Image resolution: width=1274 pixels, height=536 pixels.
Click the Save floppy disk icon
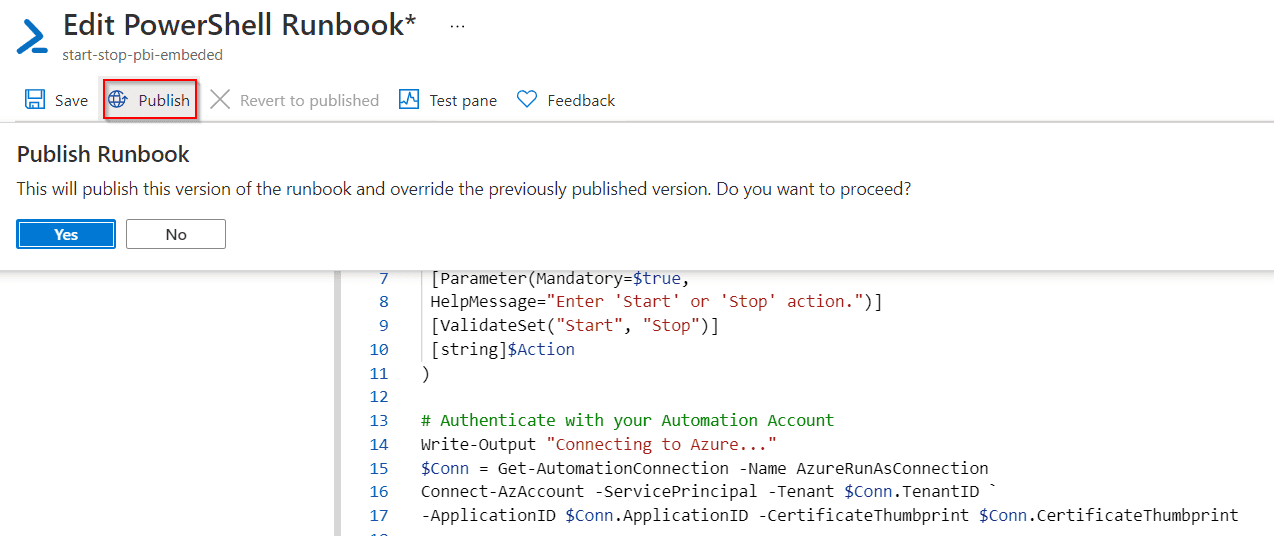tap(35, 100)
